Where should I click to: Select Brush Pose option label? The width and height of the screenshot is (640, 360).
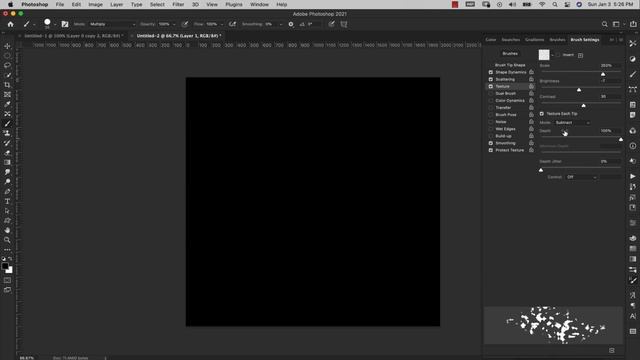coord(506,115)
